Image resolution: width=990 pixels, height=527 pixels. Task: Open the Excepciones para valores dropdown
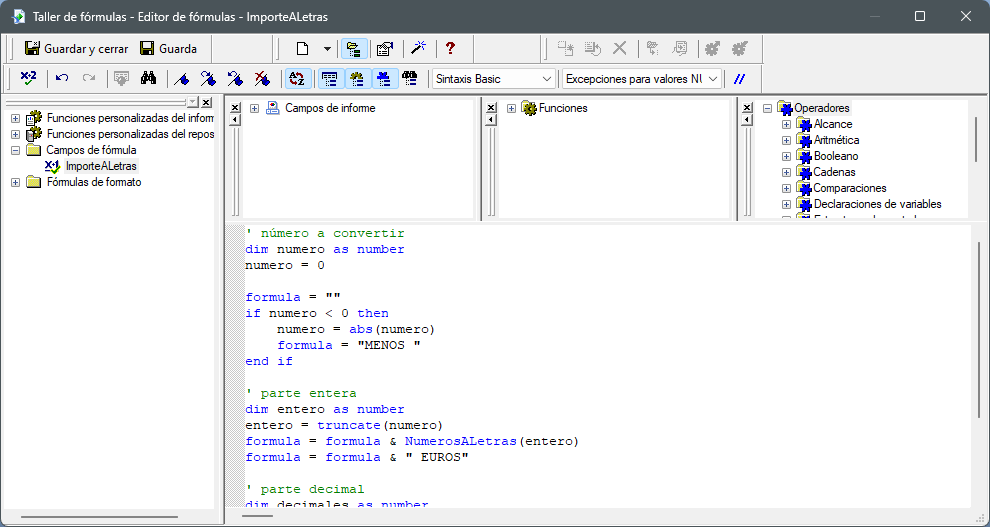tap(641, 78)
